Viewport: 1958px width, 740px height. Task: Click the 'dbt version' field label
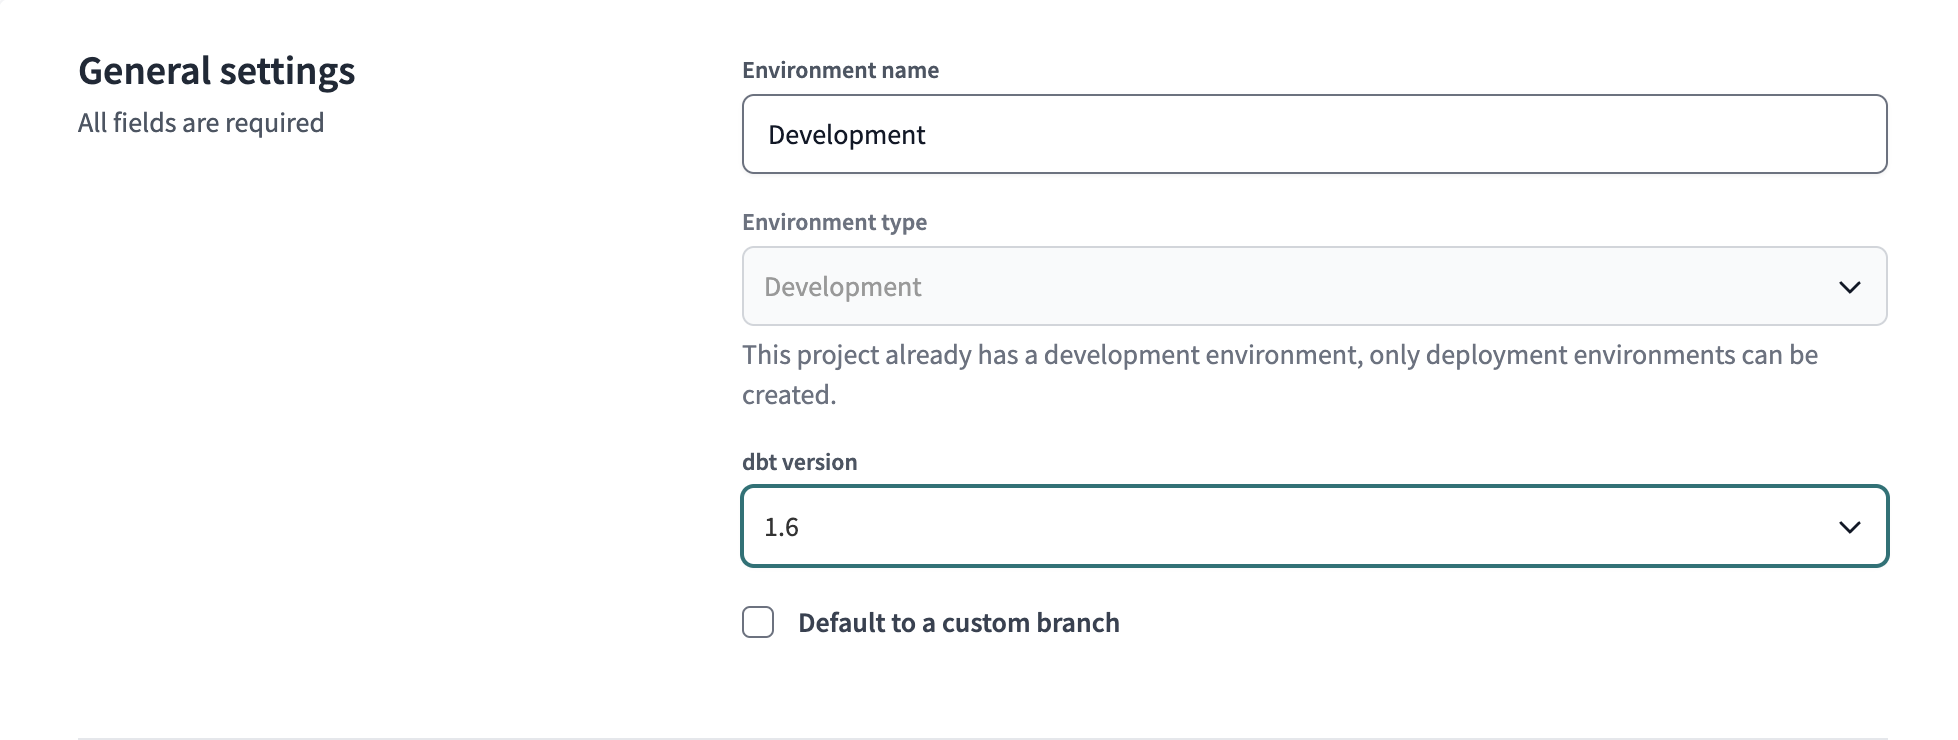tap(799, 462)
